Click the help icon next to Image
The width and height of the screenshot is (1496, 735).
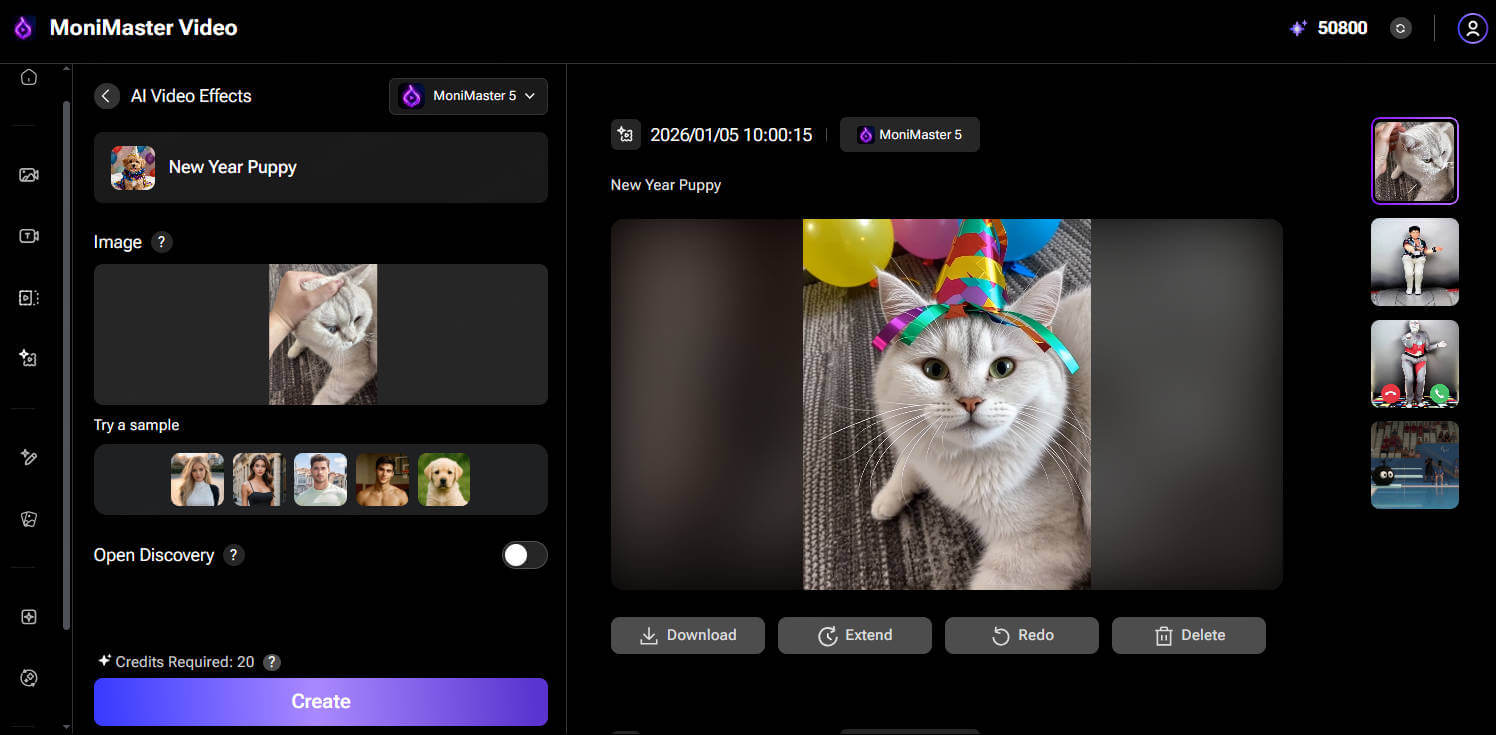pos(162,242)
